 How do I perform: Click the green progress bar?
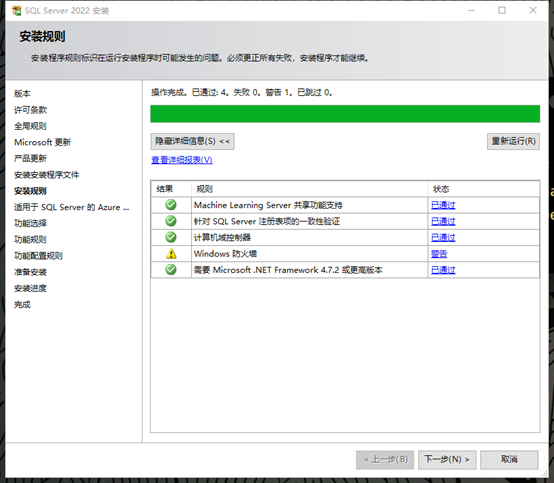[x=345, y=114]
